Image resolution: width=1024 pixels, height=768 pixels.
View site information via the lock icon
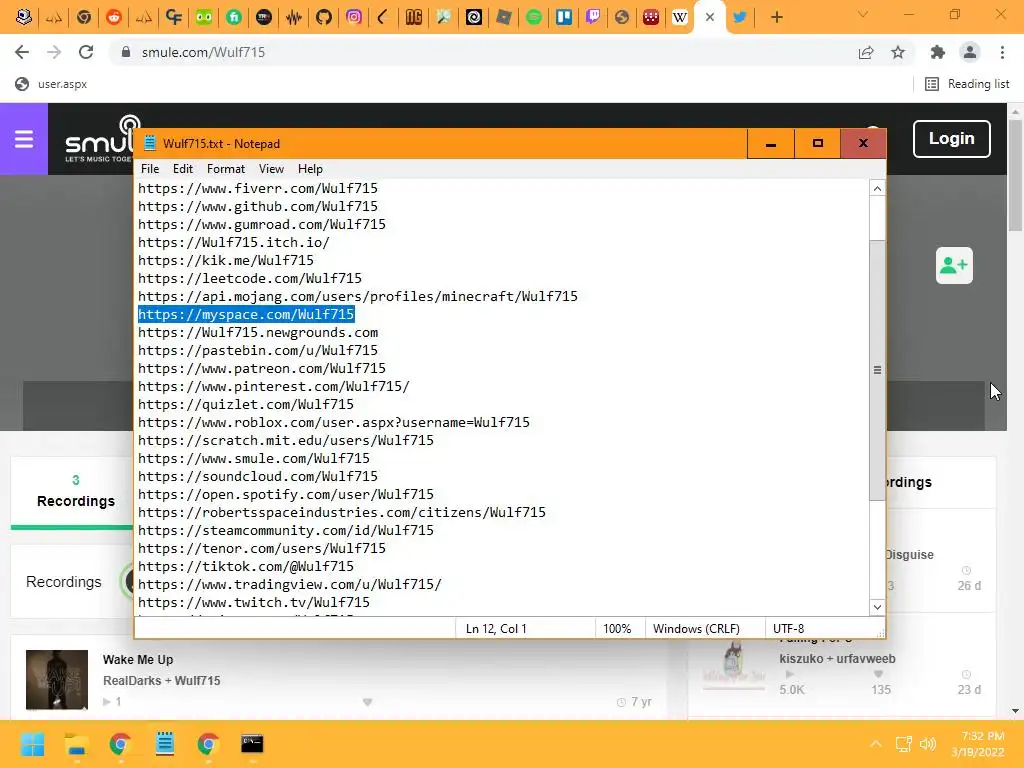pos(126,52)
